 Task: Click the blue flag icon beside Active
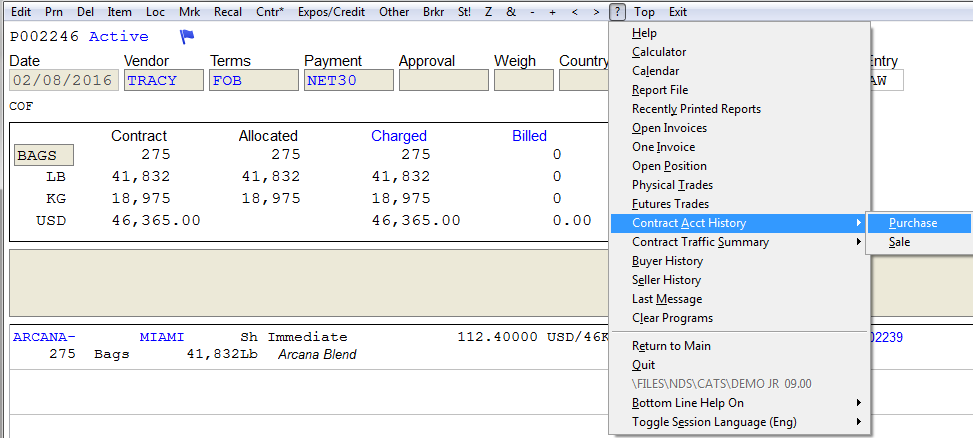pyautogui.click(x=187, y=37)
